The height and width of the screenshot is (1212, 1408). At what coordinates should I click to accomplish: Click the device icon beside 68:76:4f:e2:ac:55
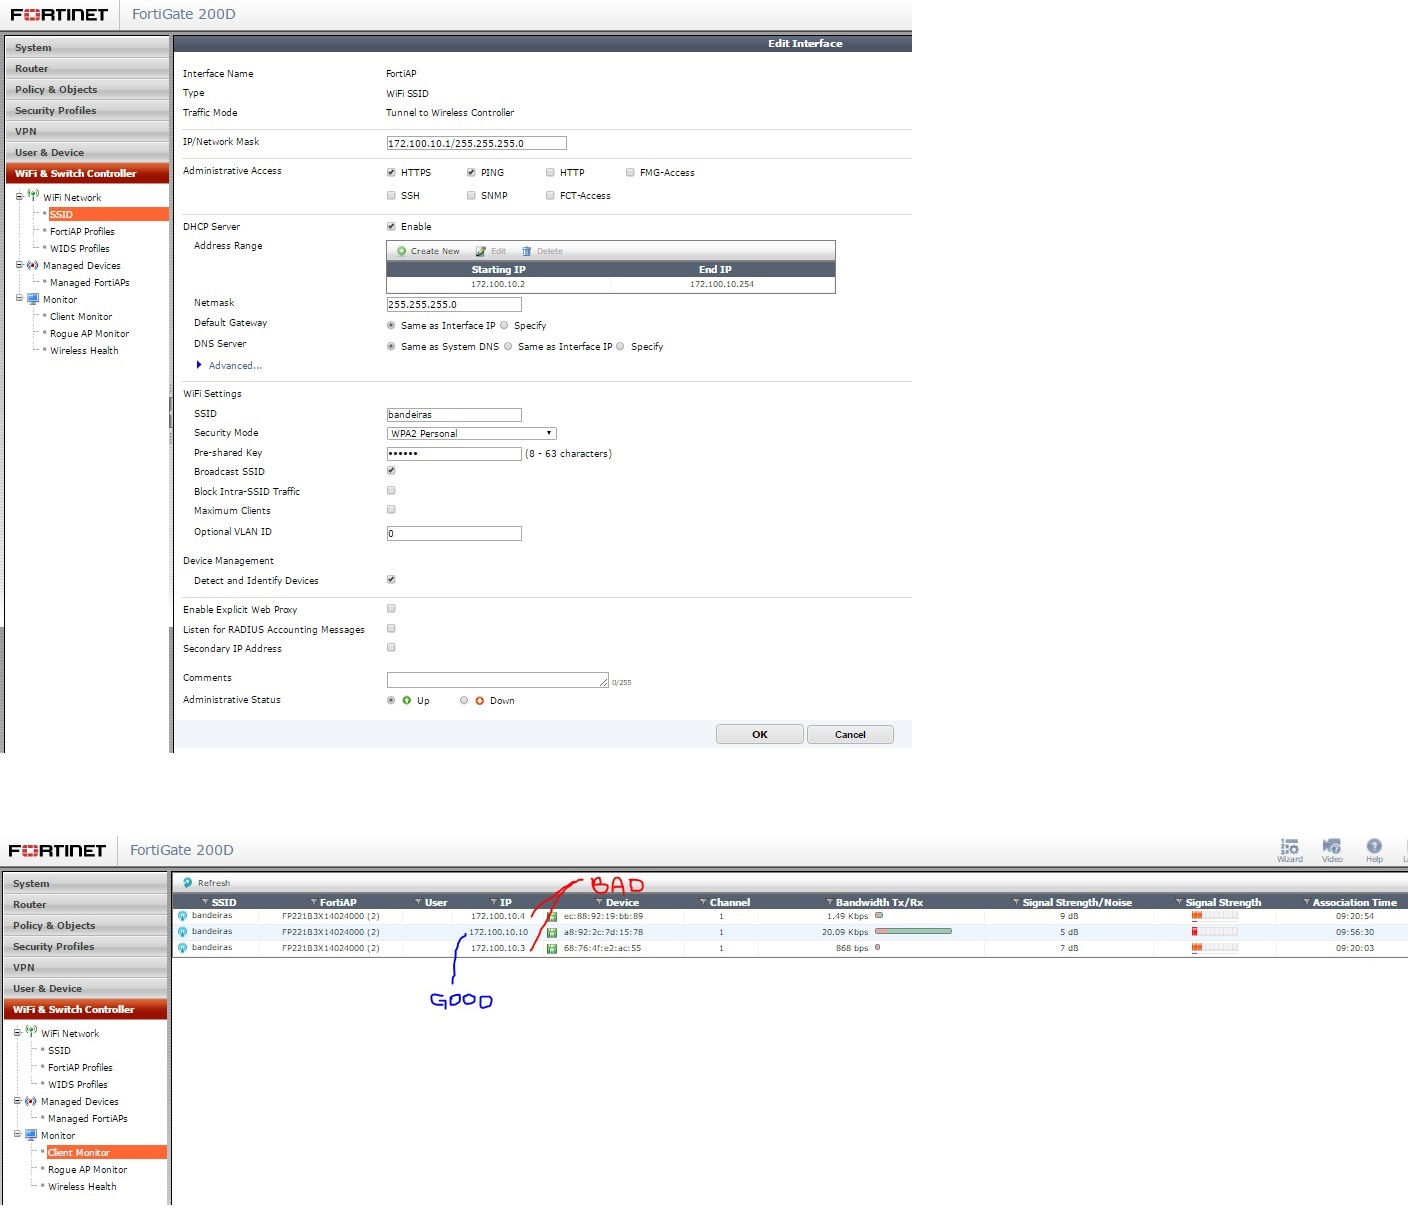pyautogui.click(x=552, y=949)
